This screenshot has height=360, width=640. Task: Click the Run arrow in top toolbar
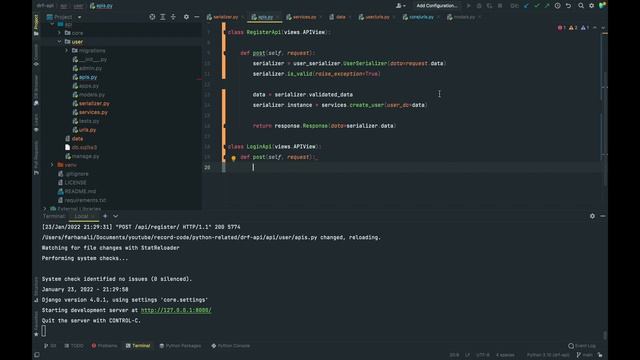469,6
